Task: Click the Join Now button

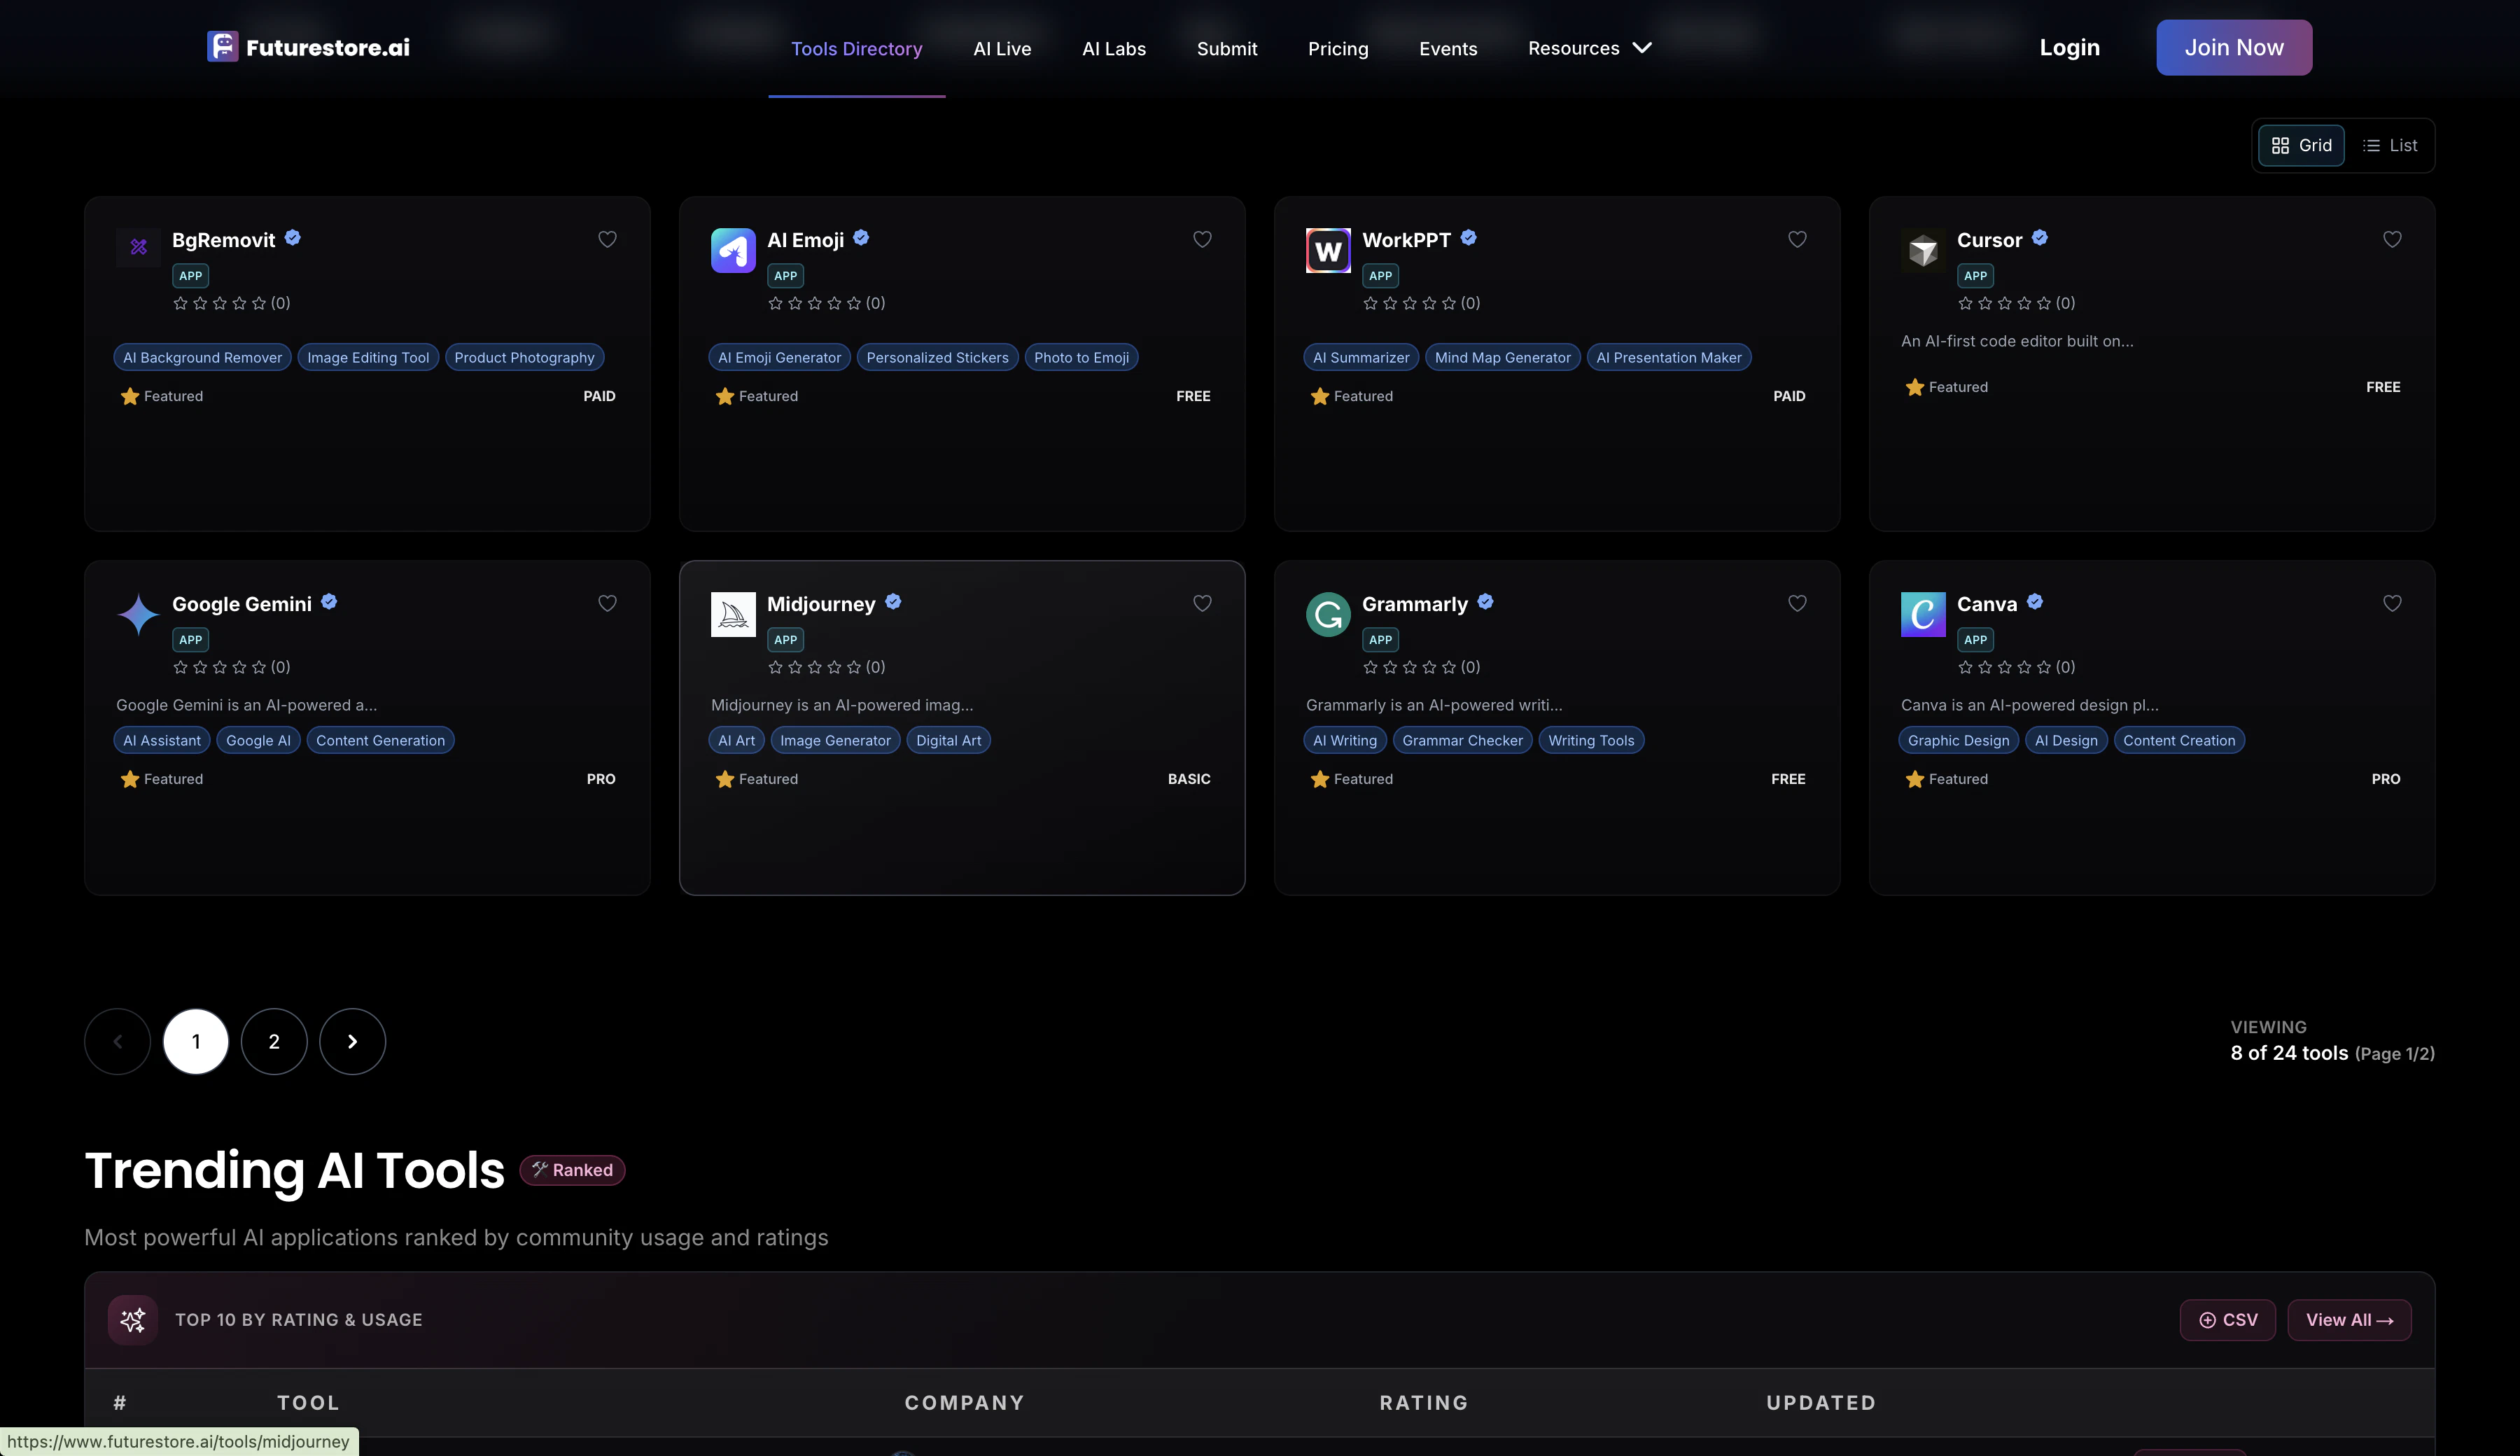Action: (x=2234, y=47)
